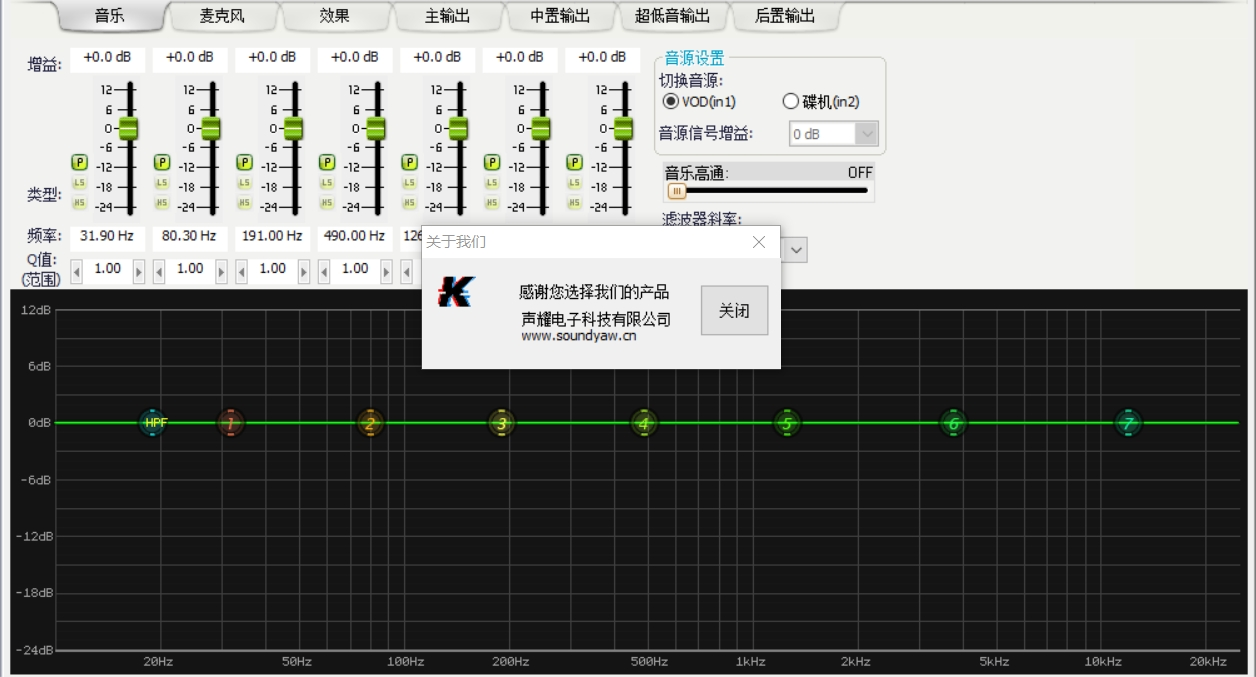1256x677 pixels.
Task: Open the 滤波器斜率 dropdown arrow
Action: (796, 250)
